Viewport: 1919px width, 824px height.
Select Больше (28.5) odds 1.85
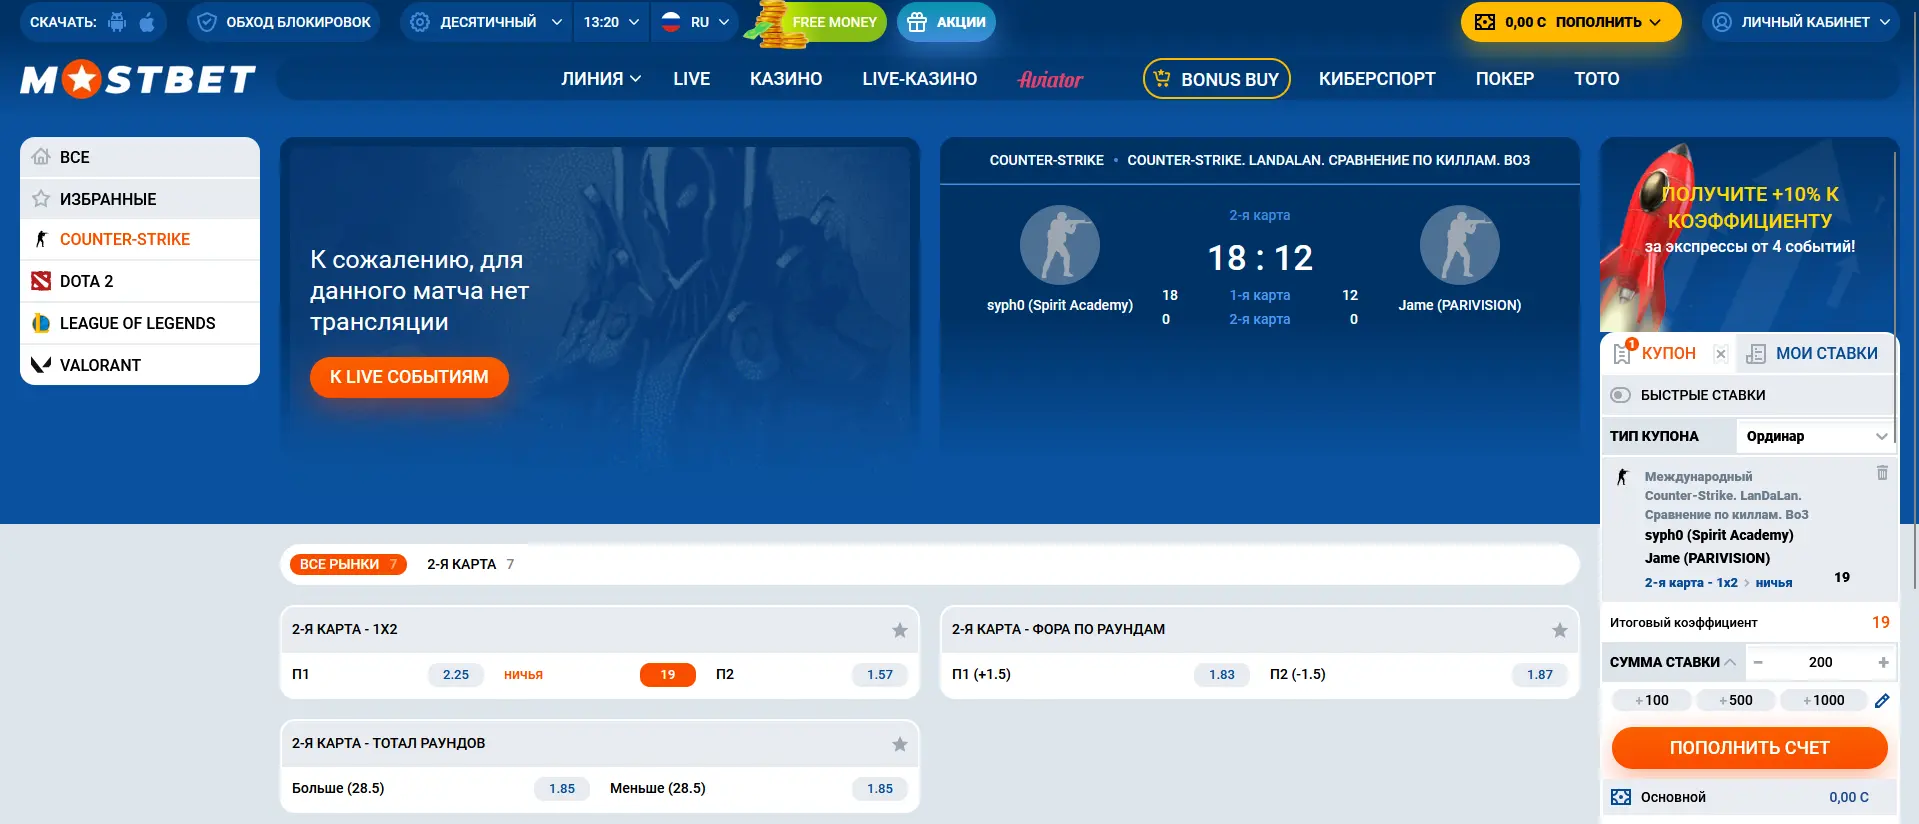click(562, 789)
